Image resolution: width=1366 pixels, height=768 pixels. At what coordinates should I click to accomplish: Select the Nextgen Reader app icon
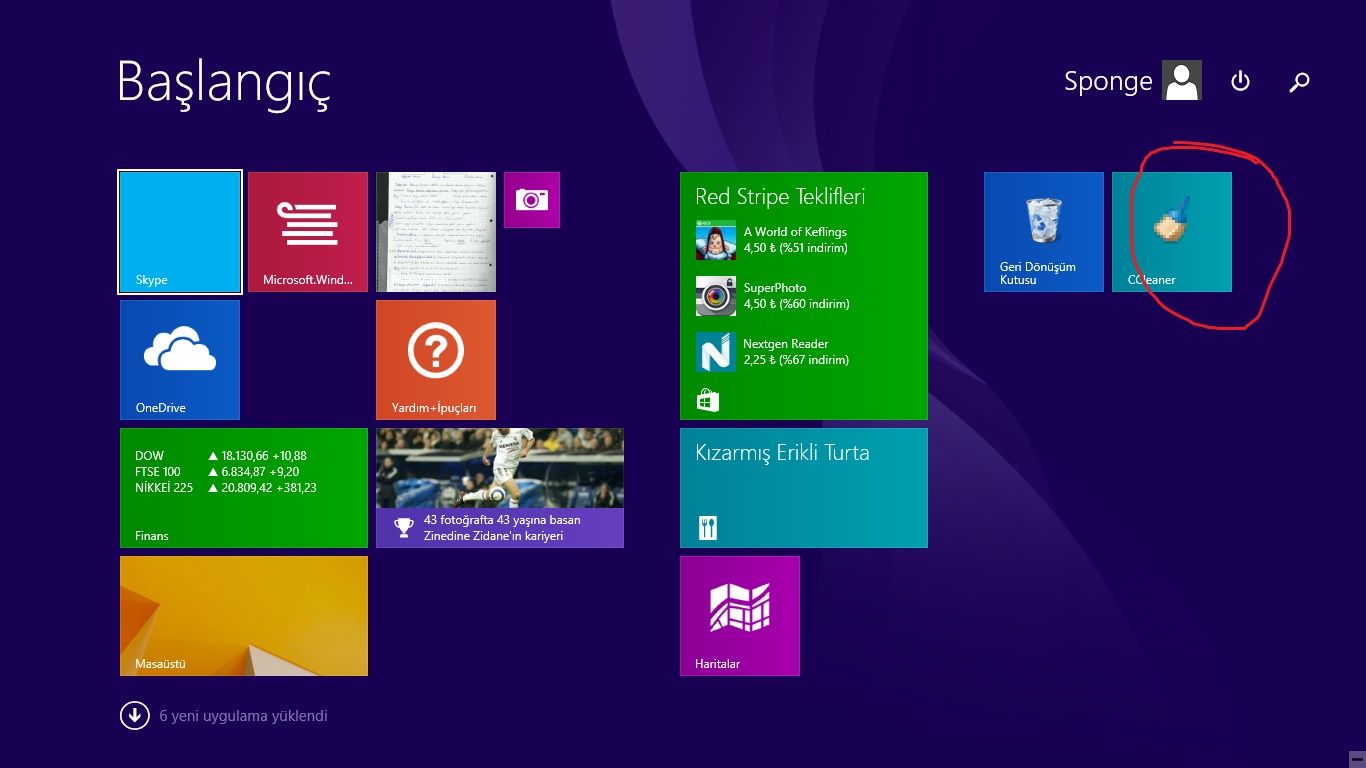coord(716,352)
